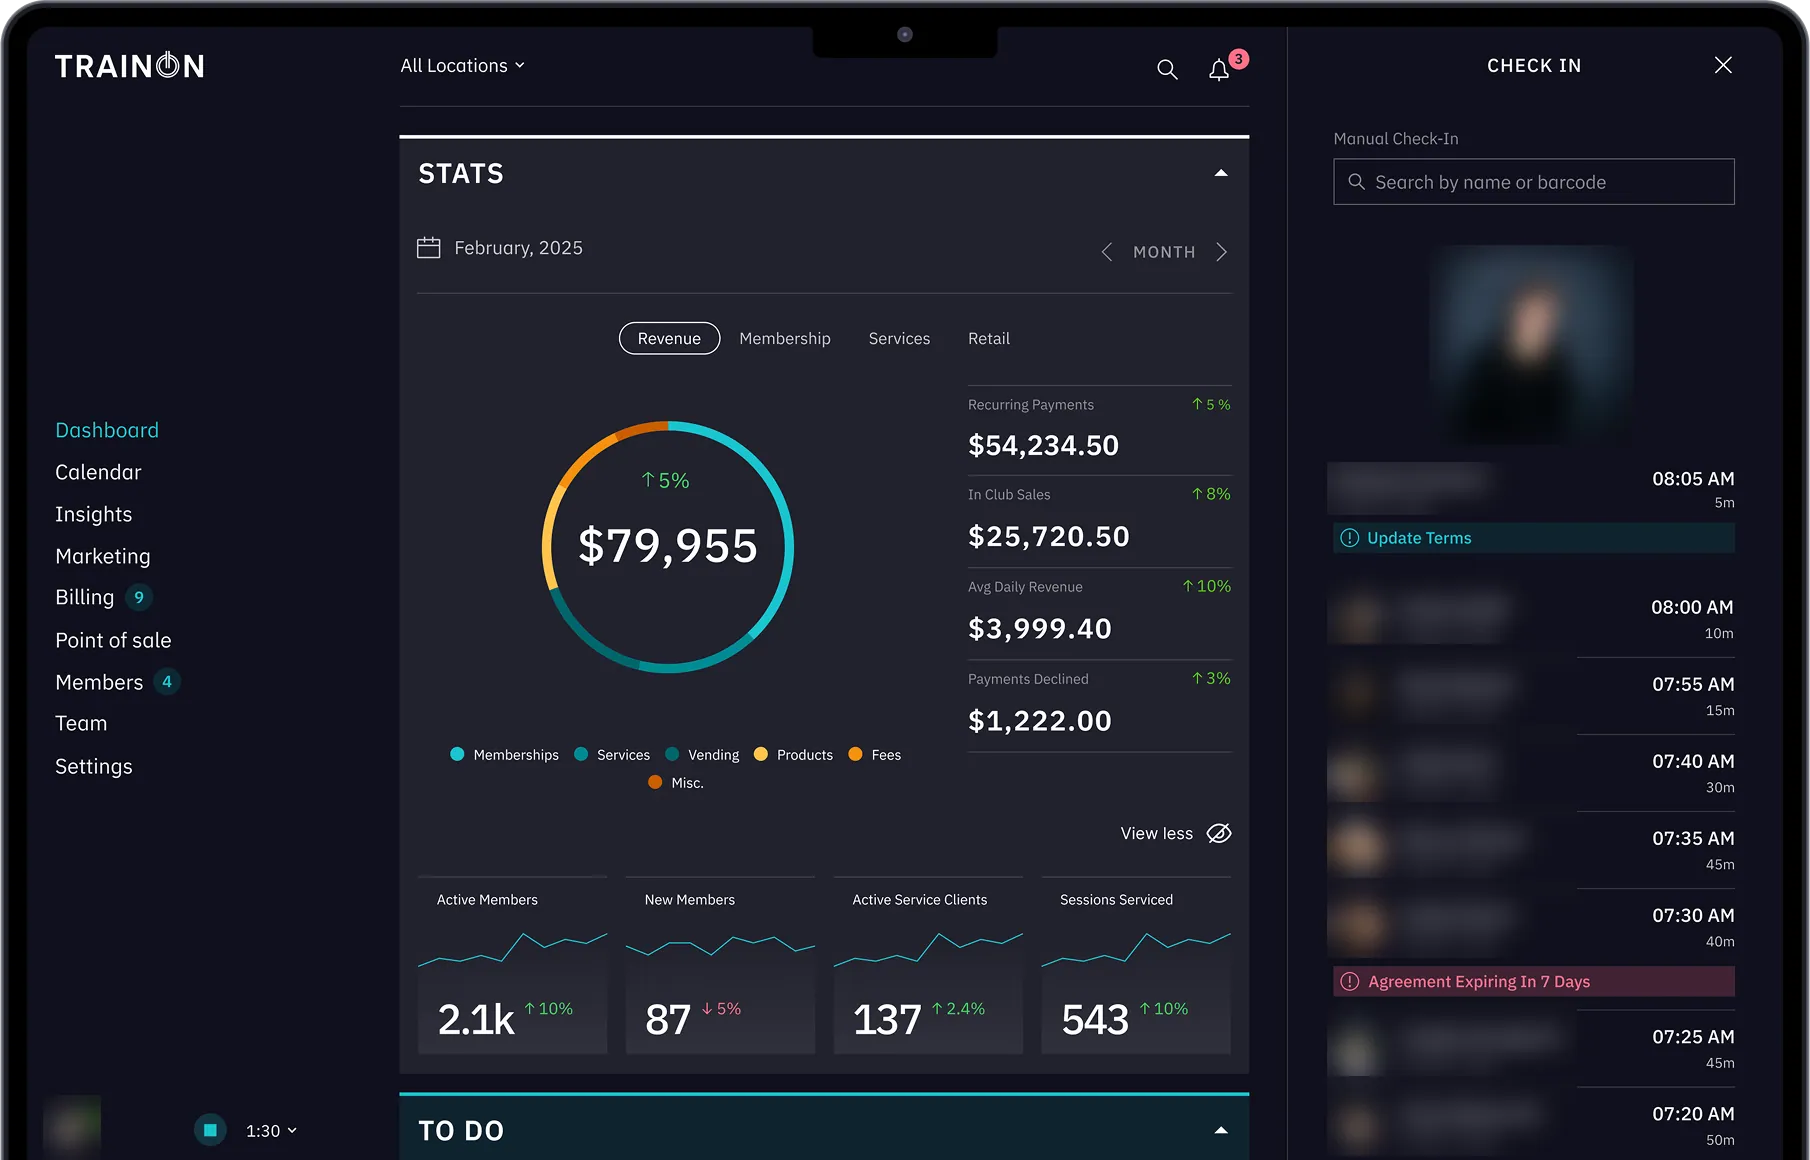Open notifications bell with 3 badge
The image size is (1810, 1160).
[1219, 69]
